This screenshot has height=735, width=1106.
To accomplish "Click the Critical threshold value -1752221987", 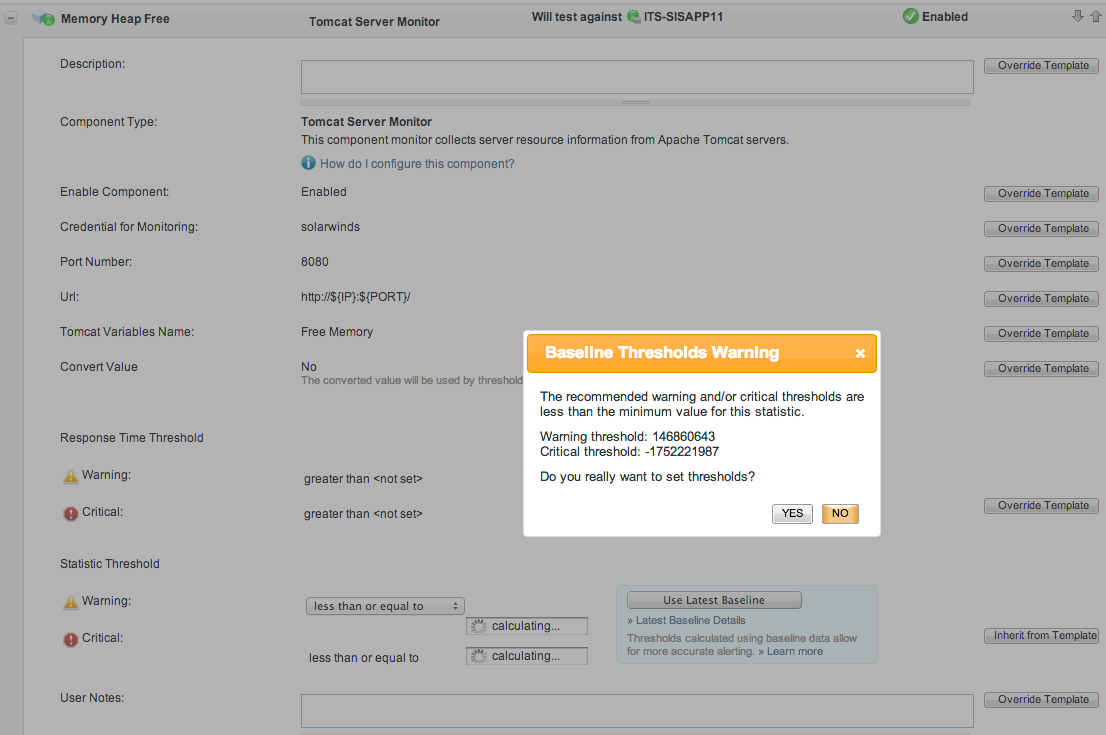I will pyautogui.click(x=681, y=451).
